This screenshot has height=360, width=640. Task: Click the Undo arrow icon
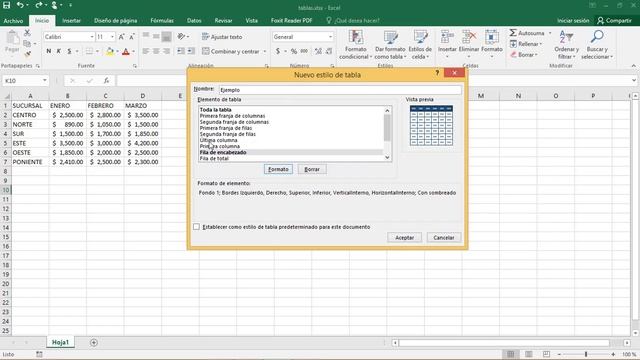pyautogui.click(x=20, y=5)
